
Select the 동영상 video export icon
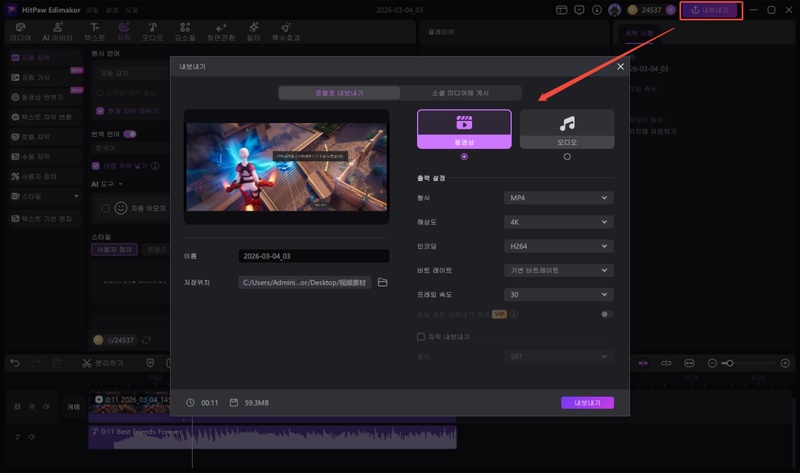click(464, 124)
